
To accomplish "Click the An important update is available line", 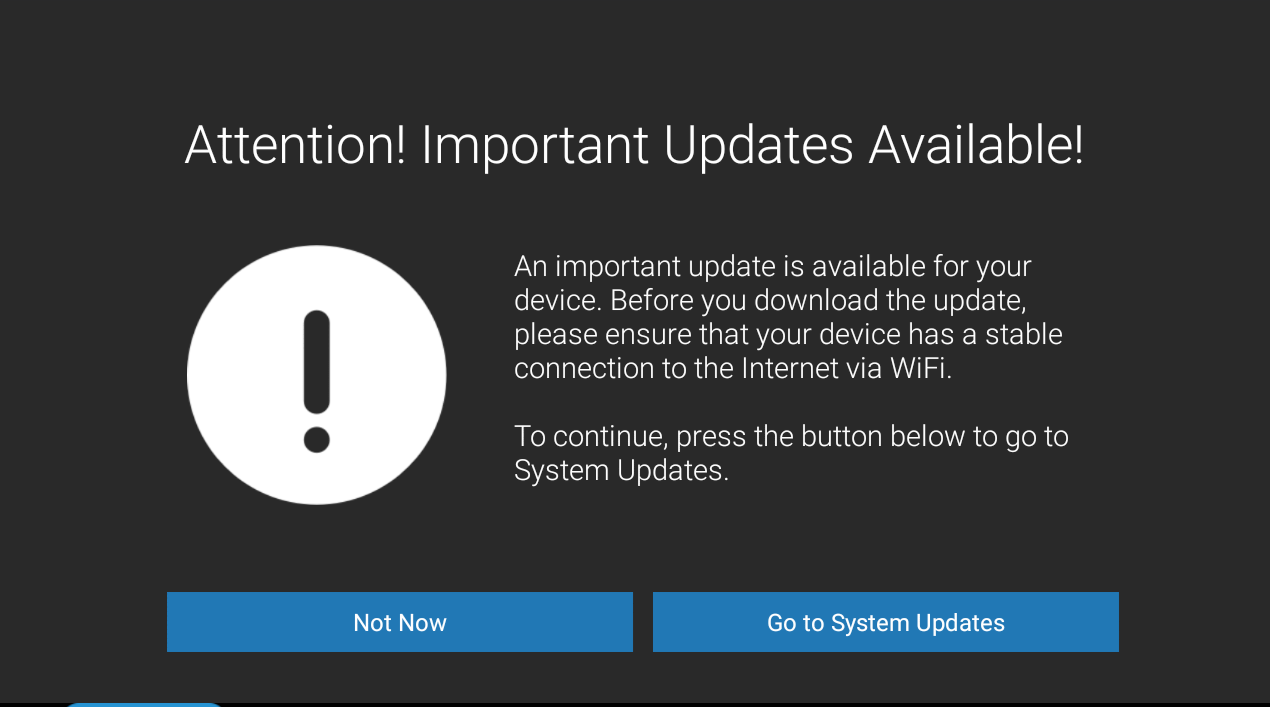I will [x=773, y=267].
